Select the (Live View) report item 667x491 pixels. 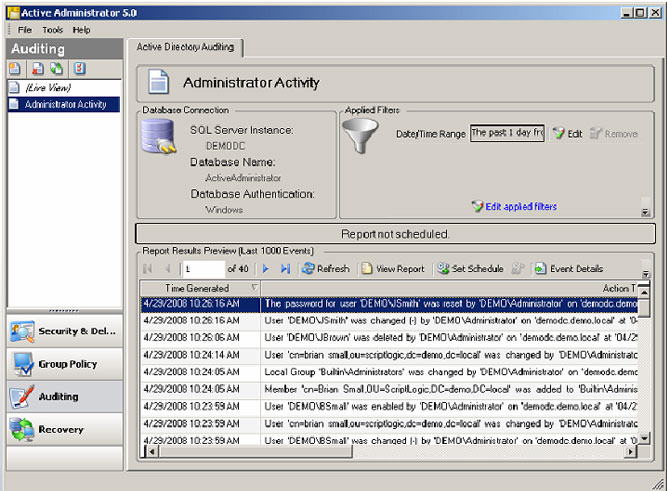coord(64,88)
